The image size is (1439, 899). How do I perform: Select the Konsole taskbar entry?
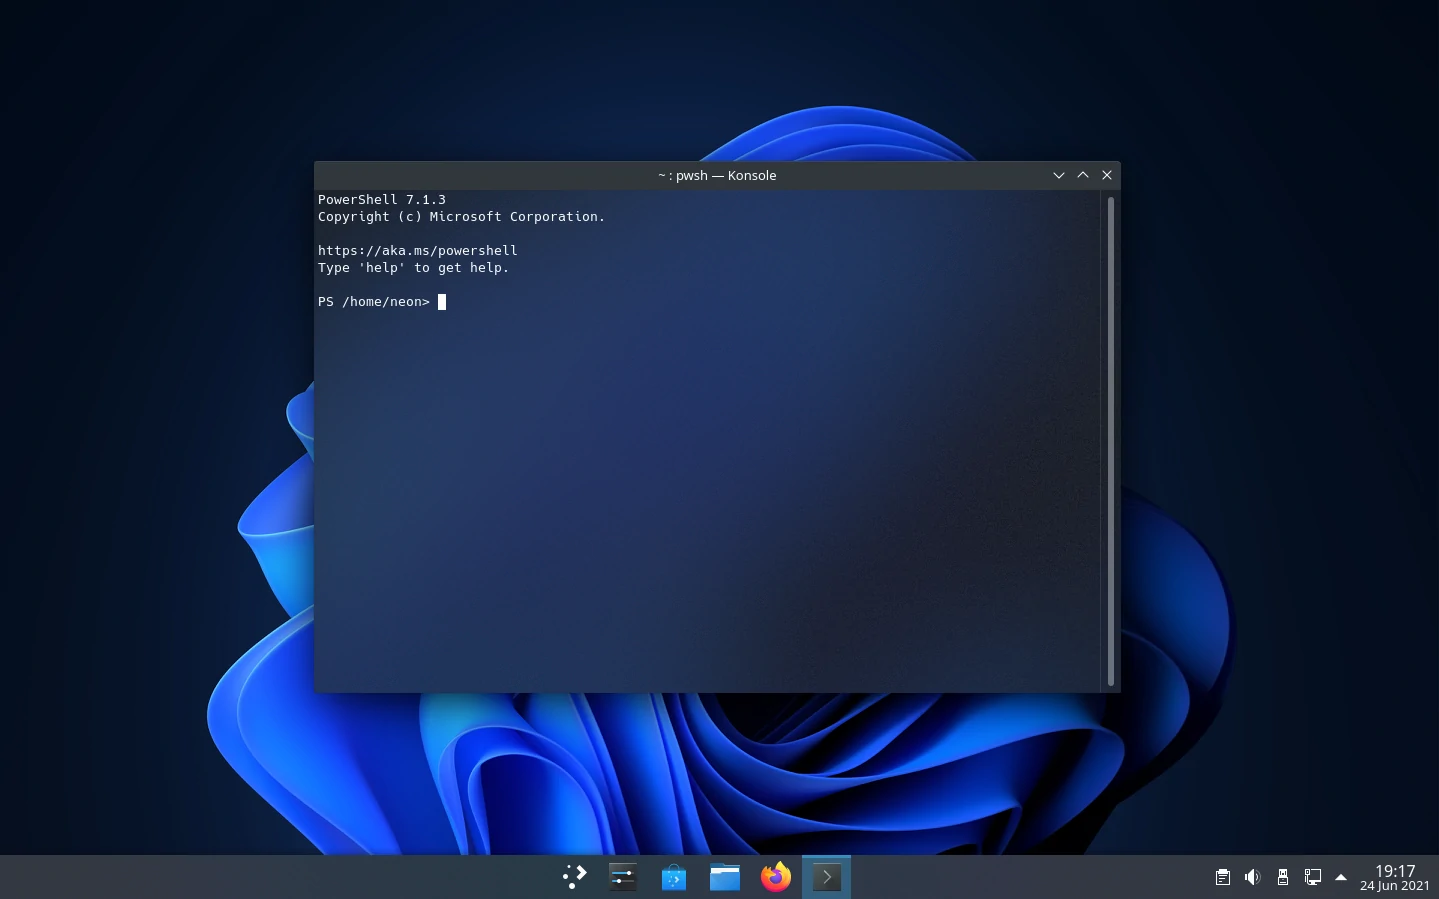coord(827,877)
